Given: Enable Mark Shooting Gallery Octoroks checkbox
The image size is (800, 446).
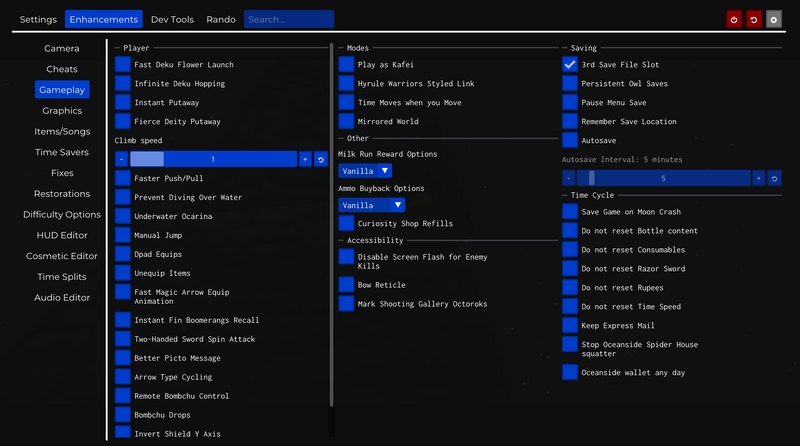Looking at the screenshot, I should pyautogui.click(x=346, y=303).
